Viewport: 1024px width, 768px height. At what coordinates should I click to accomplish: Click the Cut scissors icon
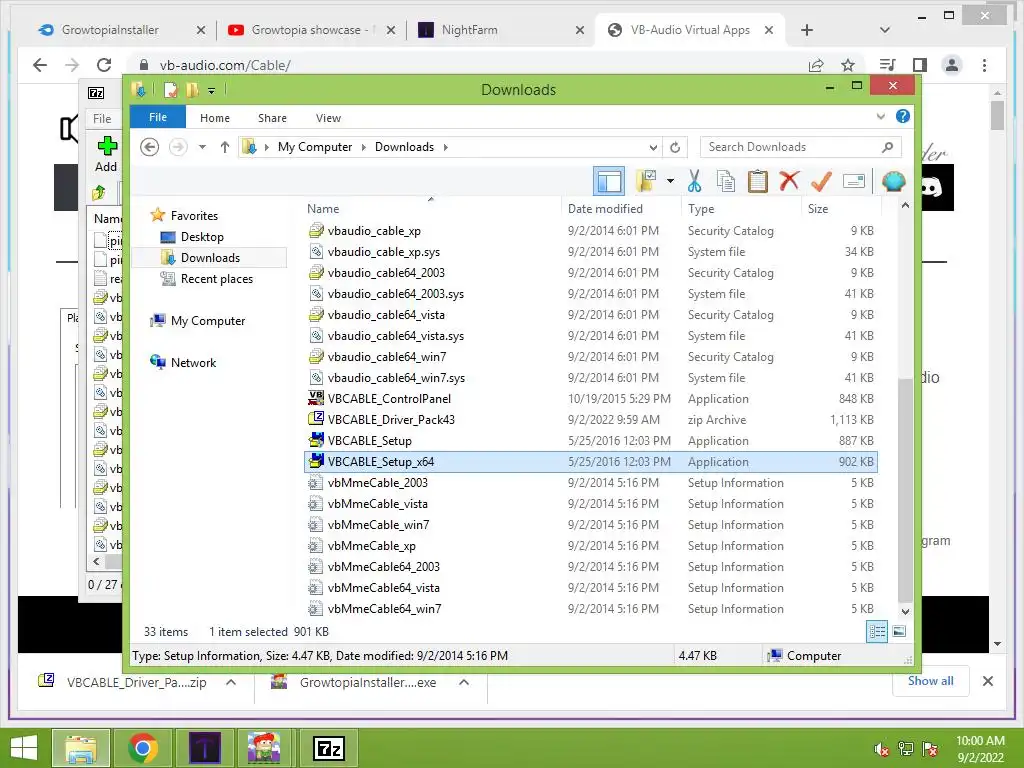point(694,181)
